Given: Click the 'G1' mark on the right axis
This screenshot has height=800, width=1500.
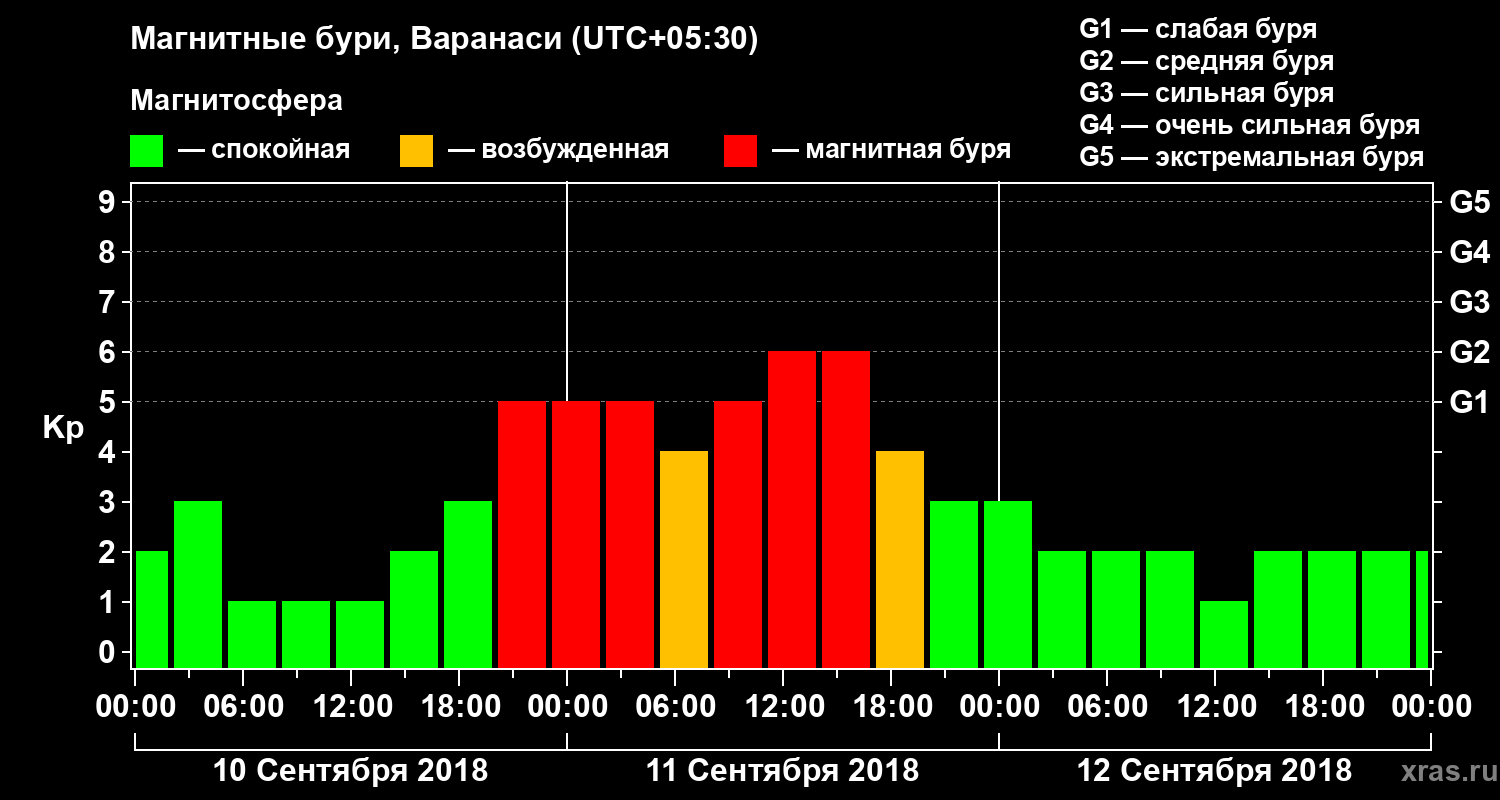Looking at the screenshot, I should (1469, 402).
